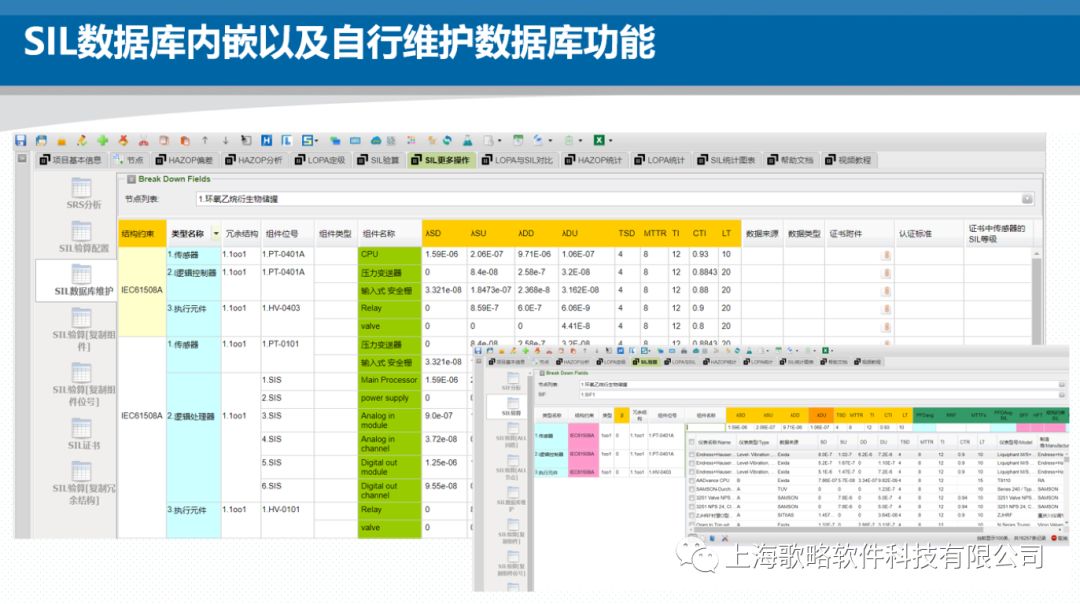The width and height of the screenshot is (1080, 604).
Task: Open dropdown arrow beside the S icon
Action: click(x=317, y=140)
